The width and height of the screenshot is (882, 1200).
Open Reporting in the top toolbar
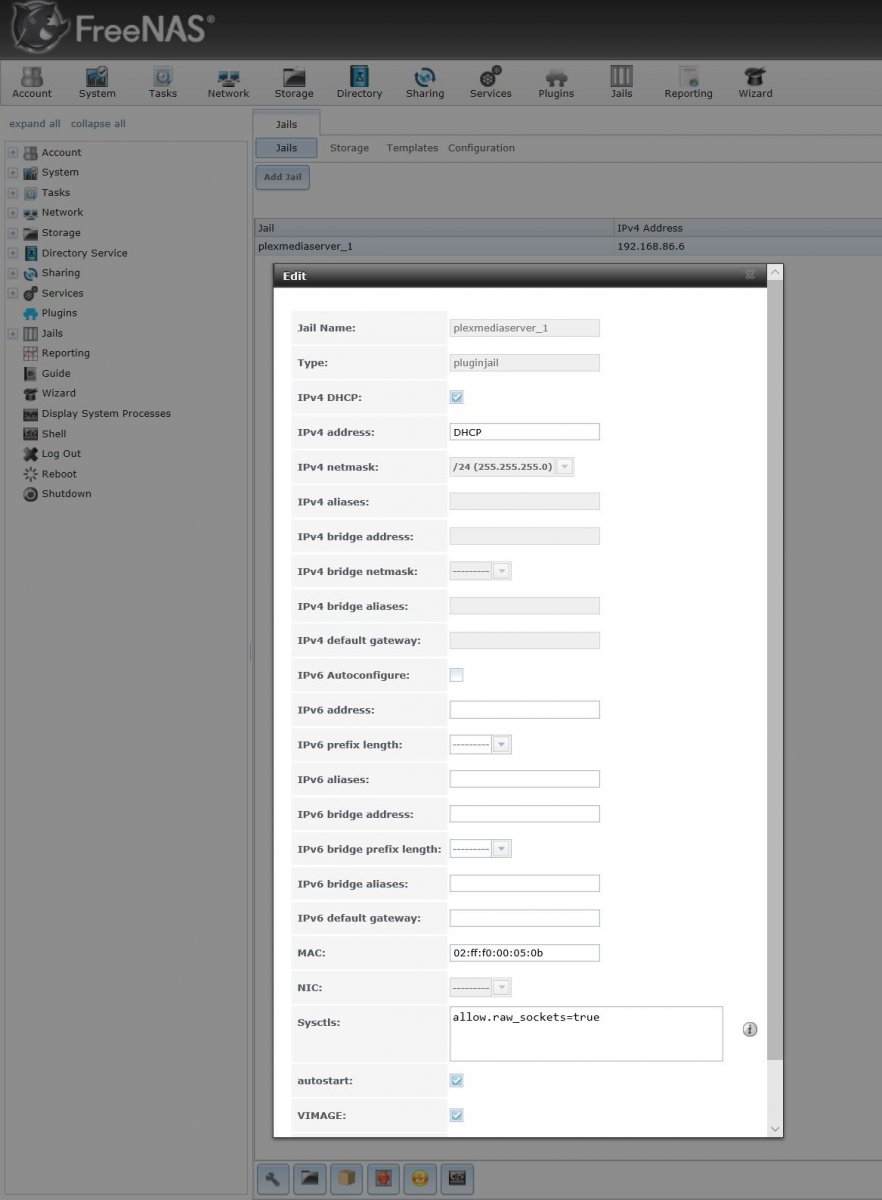688,83
